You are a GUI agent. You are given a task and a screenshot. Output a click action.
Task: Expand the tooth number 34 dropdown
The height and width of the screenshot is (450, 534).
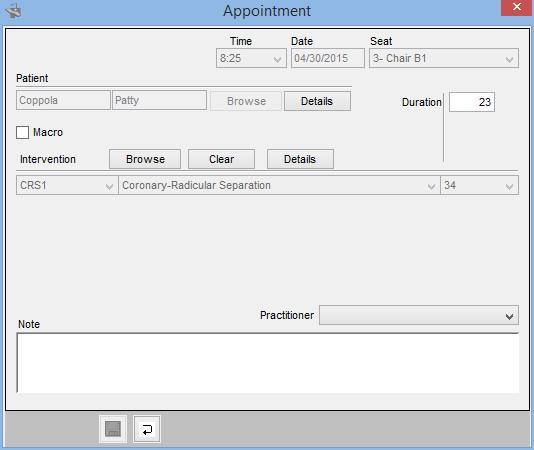point(480,185)
